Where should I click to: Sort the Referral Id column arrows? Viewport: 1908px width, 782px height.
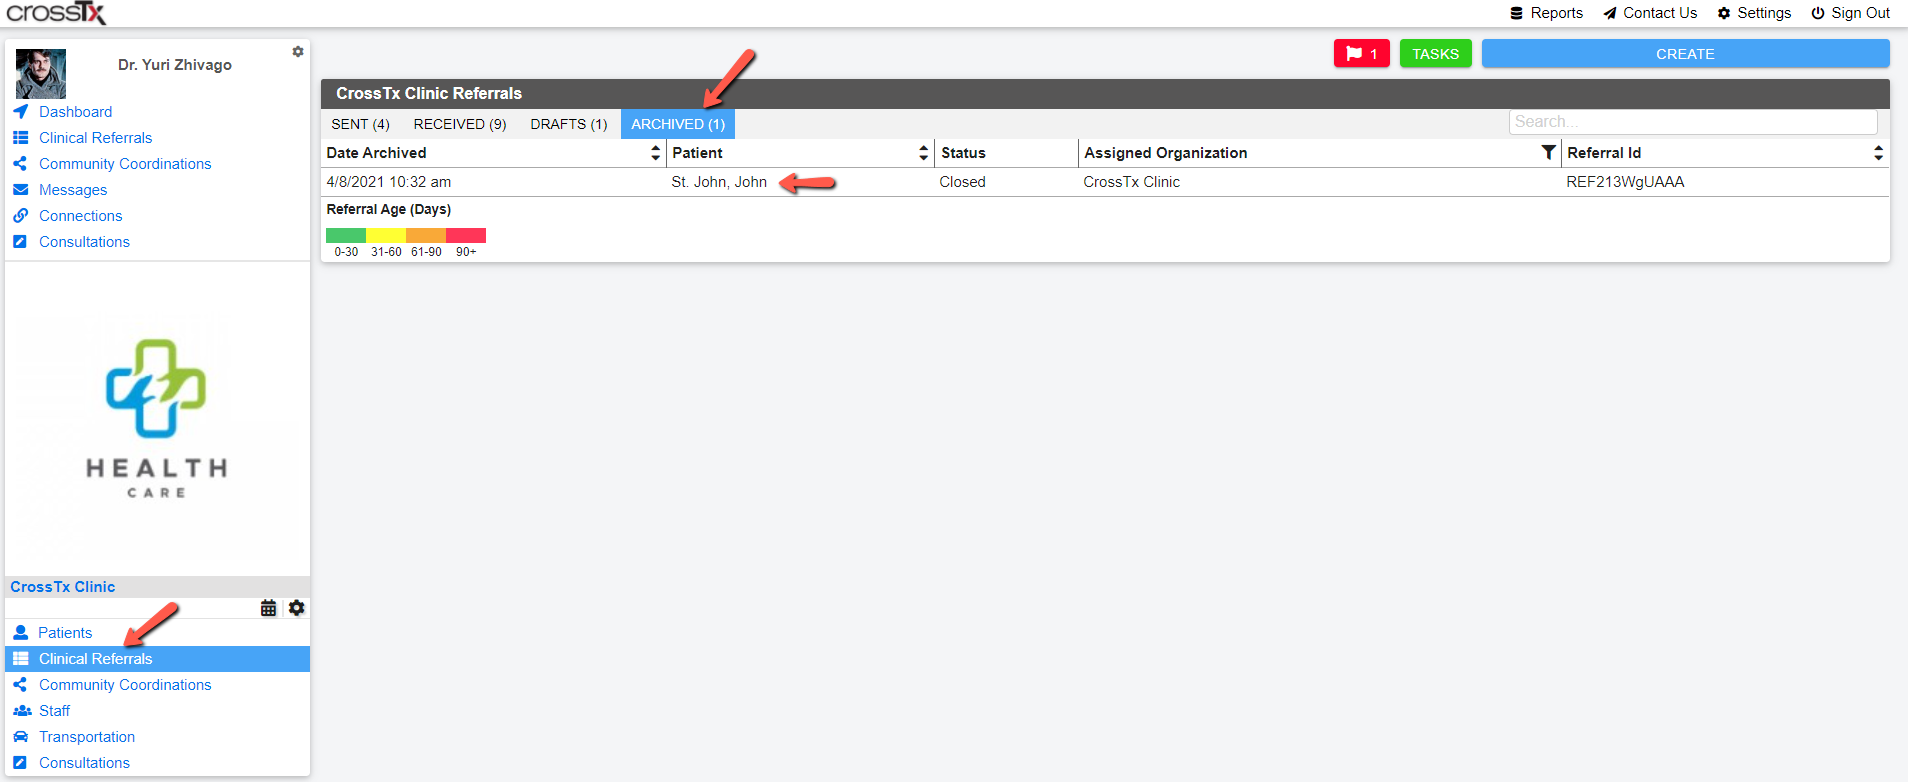tap(1878, 152)
